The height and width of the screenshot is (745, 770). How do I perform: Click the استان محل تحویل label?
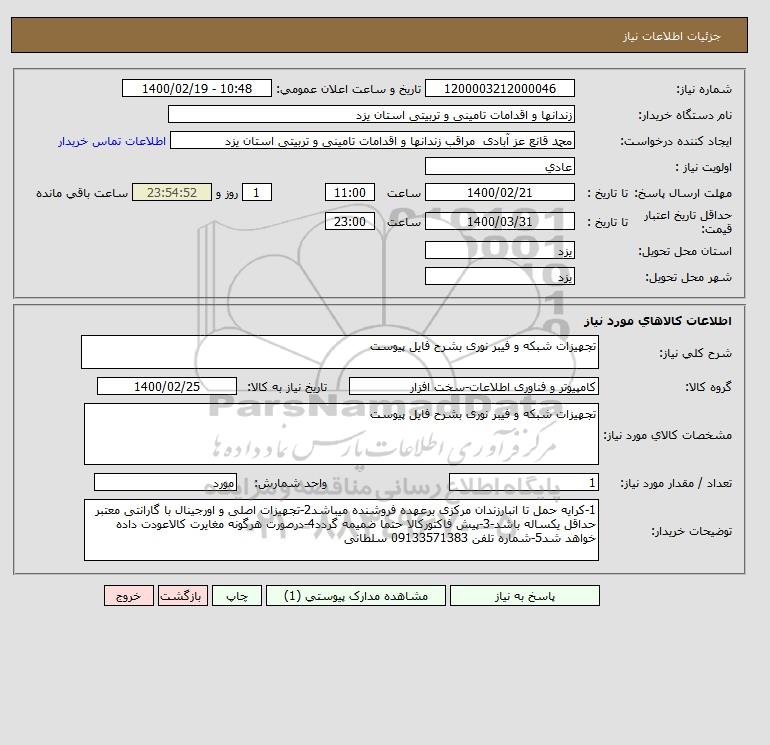pyautogui.click(x=686, y=251)
